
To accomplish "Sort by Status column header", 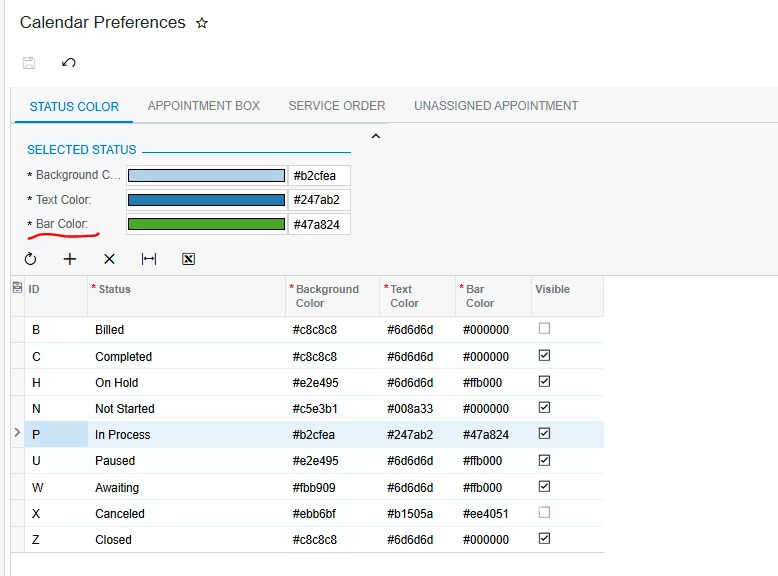I will pyautogui.click(x=187, y=296).
